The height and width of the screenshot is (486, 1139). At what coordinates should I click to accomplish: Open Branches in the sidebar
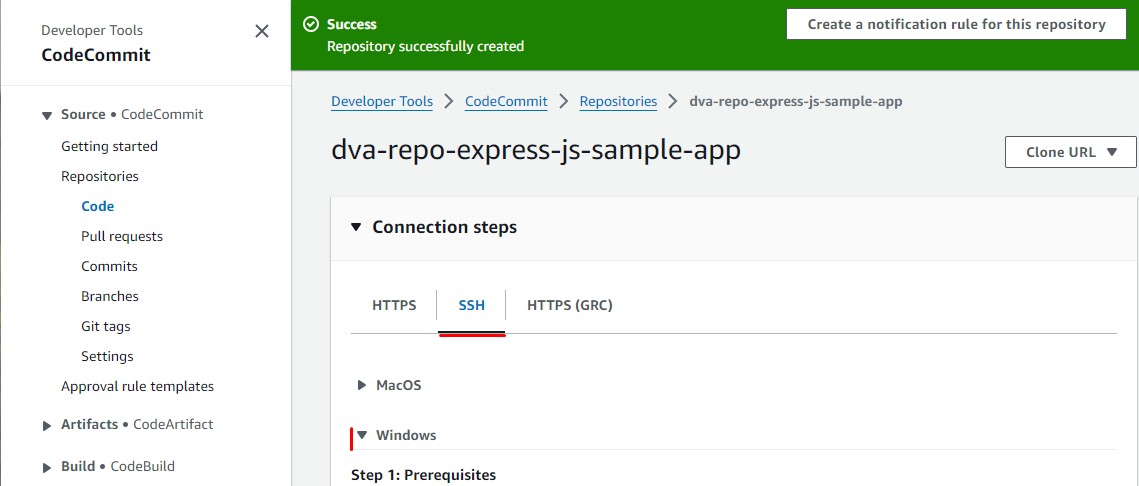point(110,296)
